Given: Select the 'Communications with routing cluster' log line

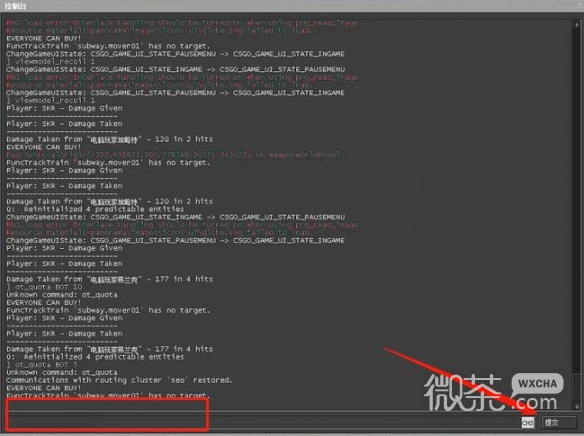Looking at the screenshot, I should 119,380.
